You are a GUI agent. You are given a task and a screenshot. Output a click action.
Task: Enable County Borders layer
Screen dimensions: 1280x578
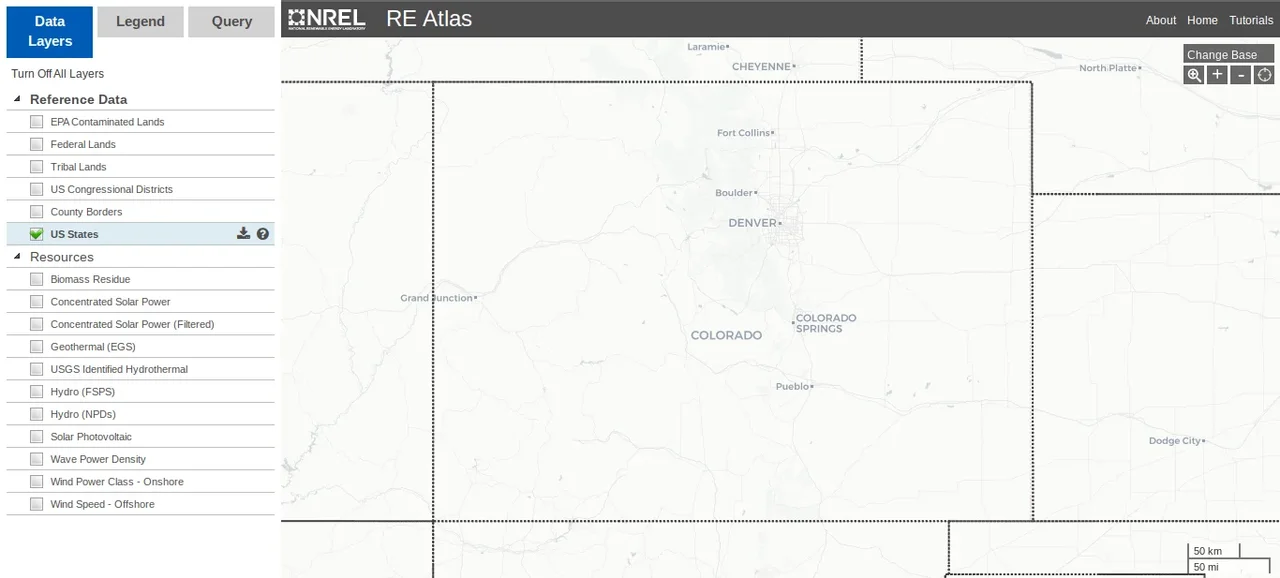click(x=37, y=212)
